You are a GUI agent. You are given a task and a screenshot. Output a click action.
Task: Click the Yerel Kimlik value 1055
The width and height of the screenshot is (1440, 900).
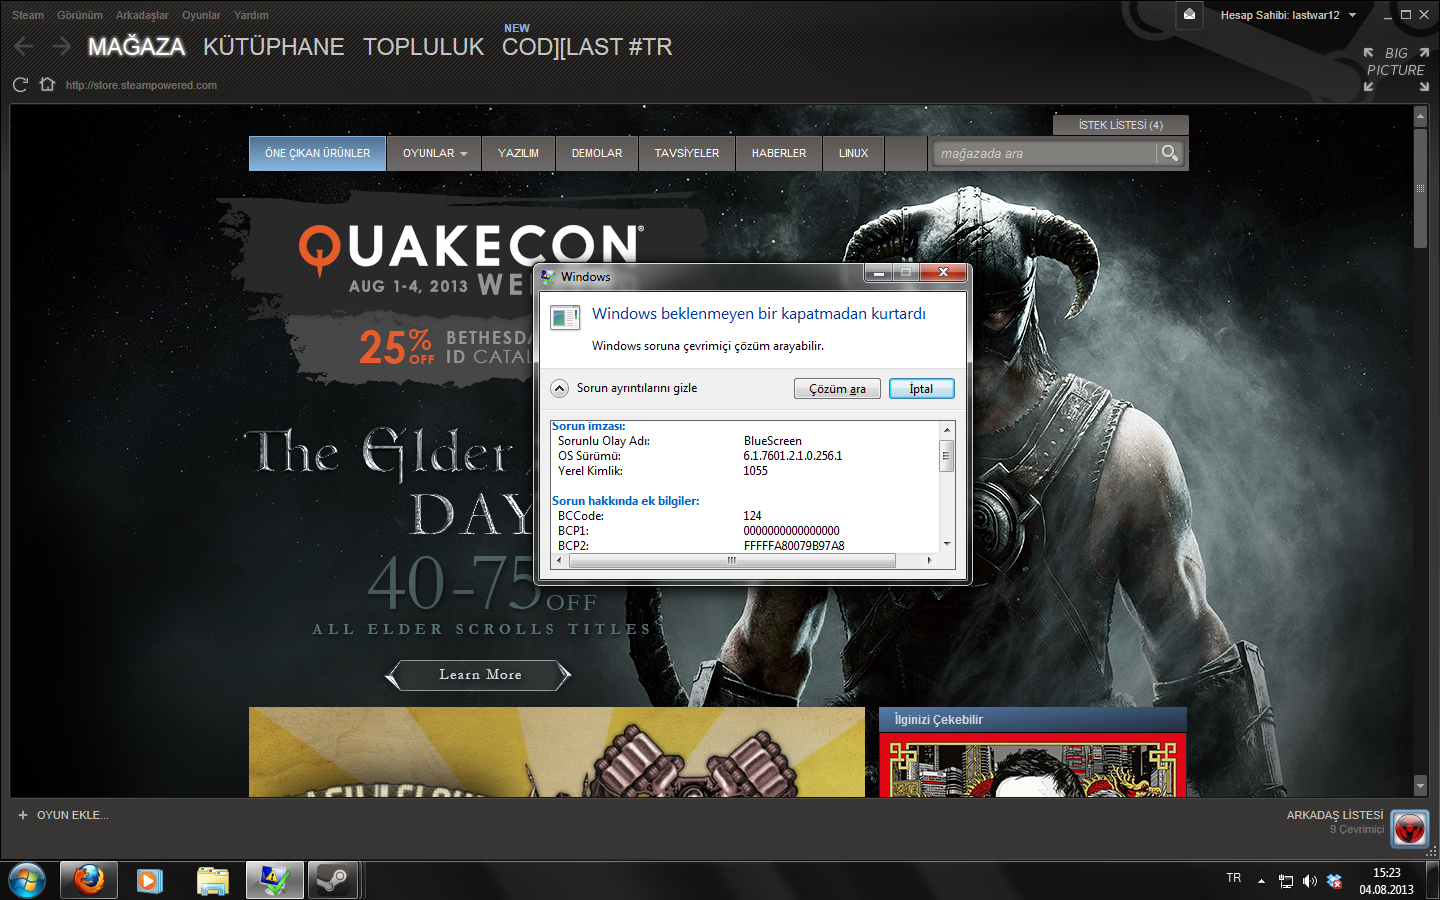tap(755, 471)
